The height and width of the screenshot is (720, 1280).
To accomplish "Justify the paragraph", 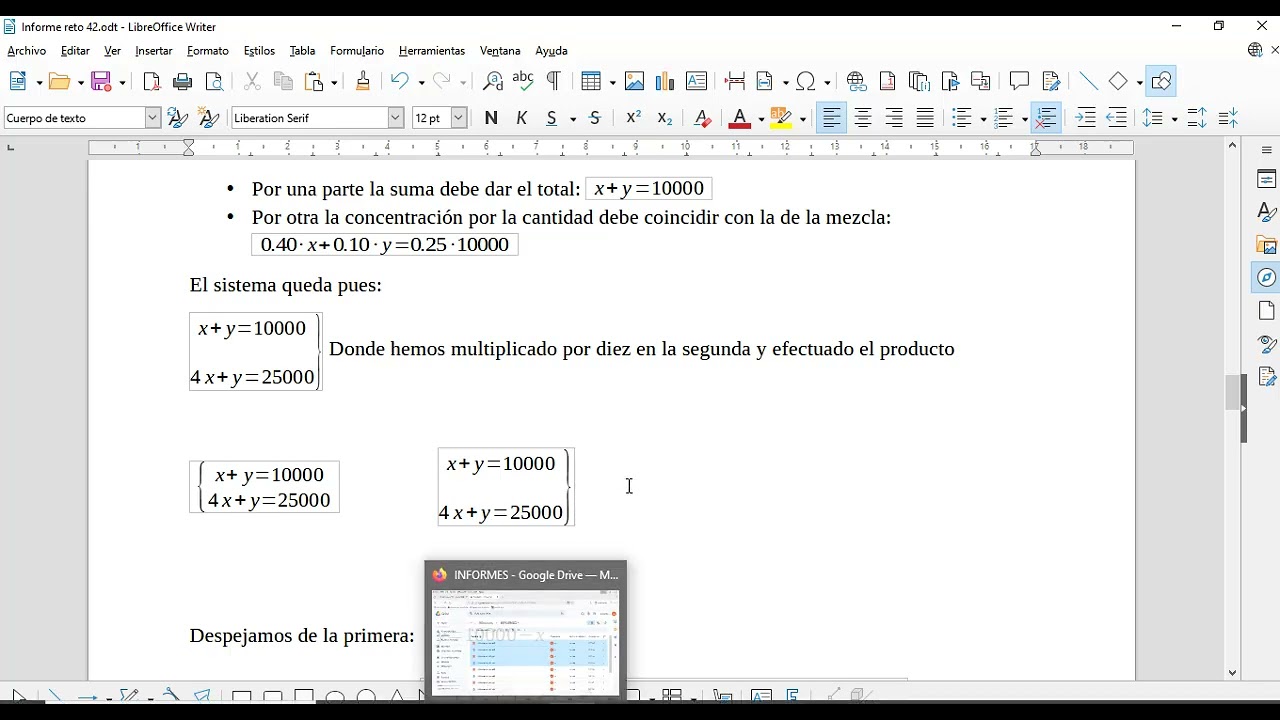I will (x=925, y=118).
